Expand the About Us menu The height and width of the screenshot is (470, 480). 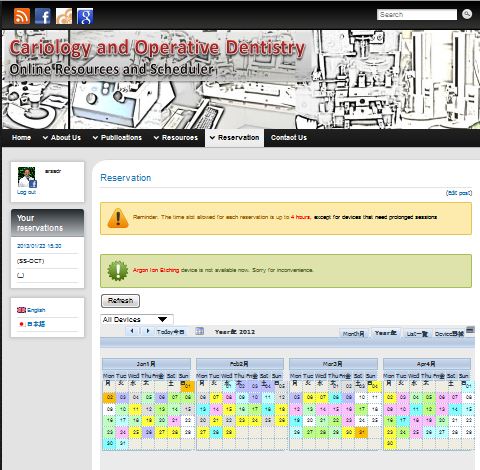point(62,138)
